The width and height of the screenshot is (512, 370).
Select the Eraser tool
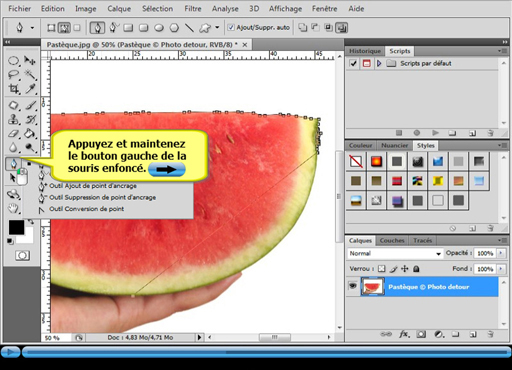coord(13,133)
